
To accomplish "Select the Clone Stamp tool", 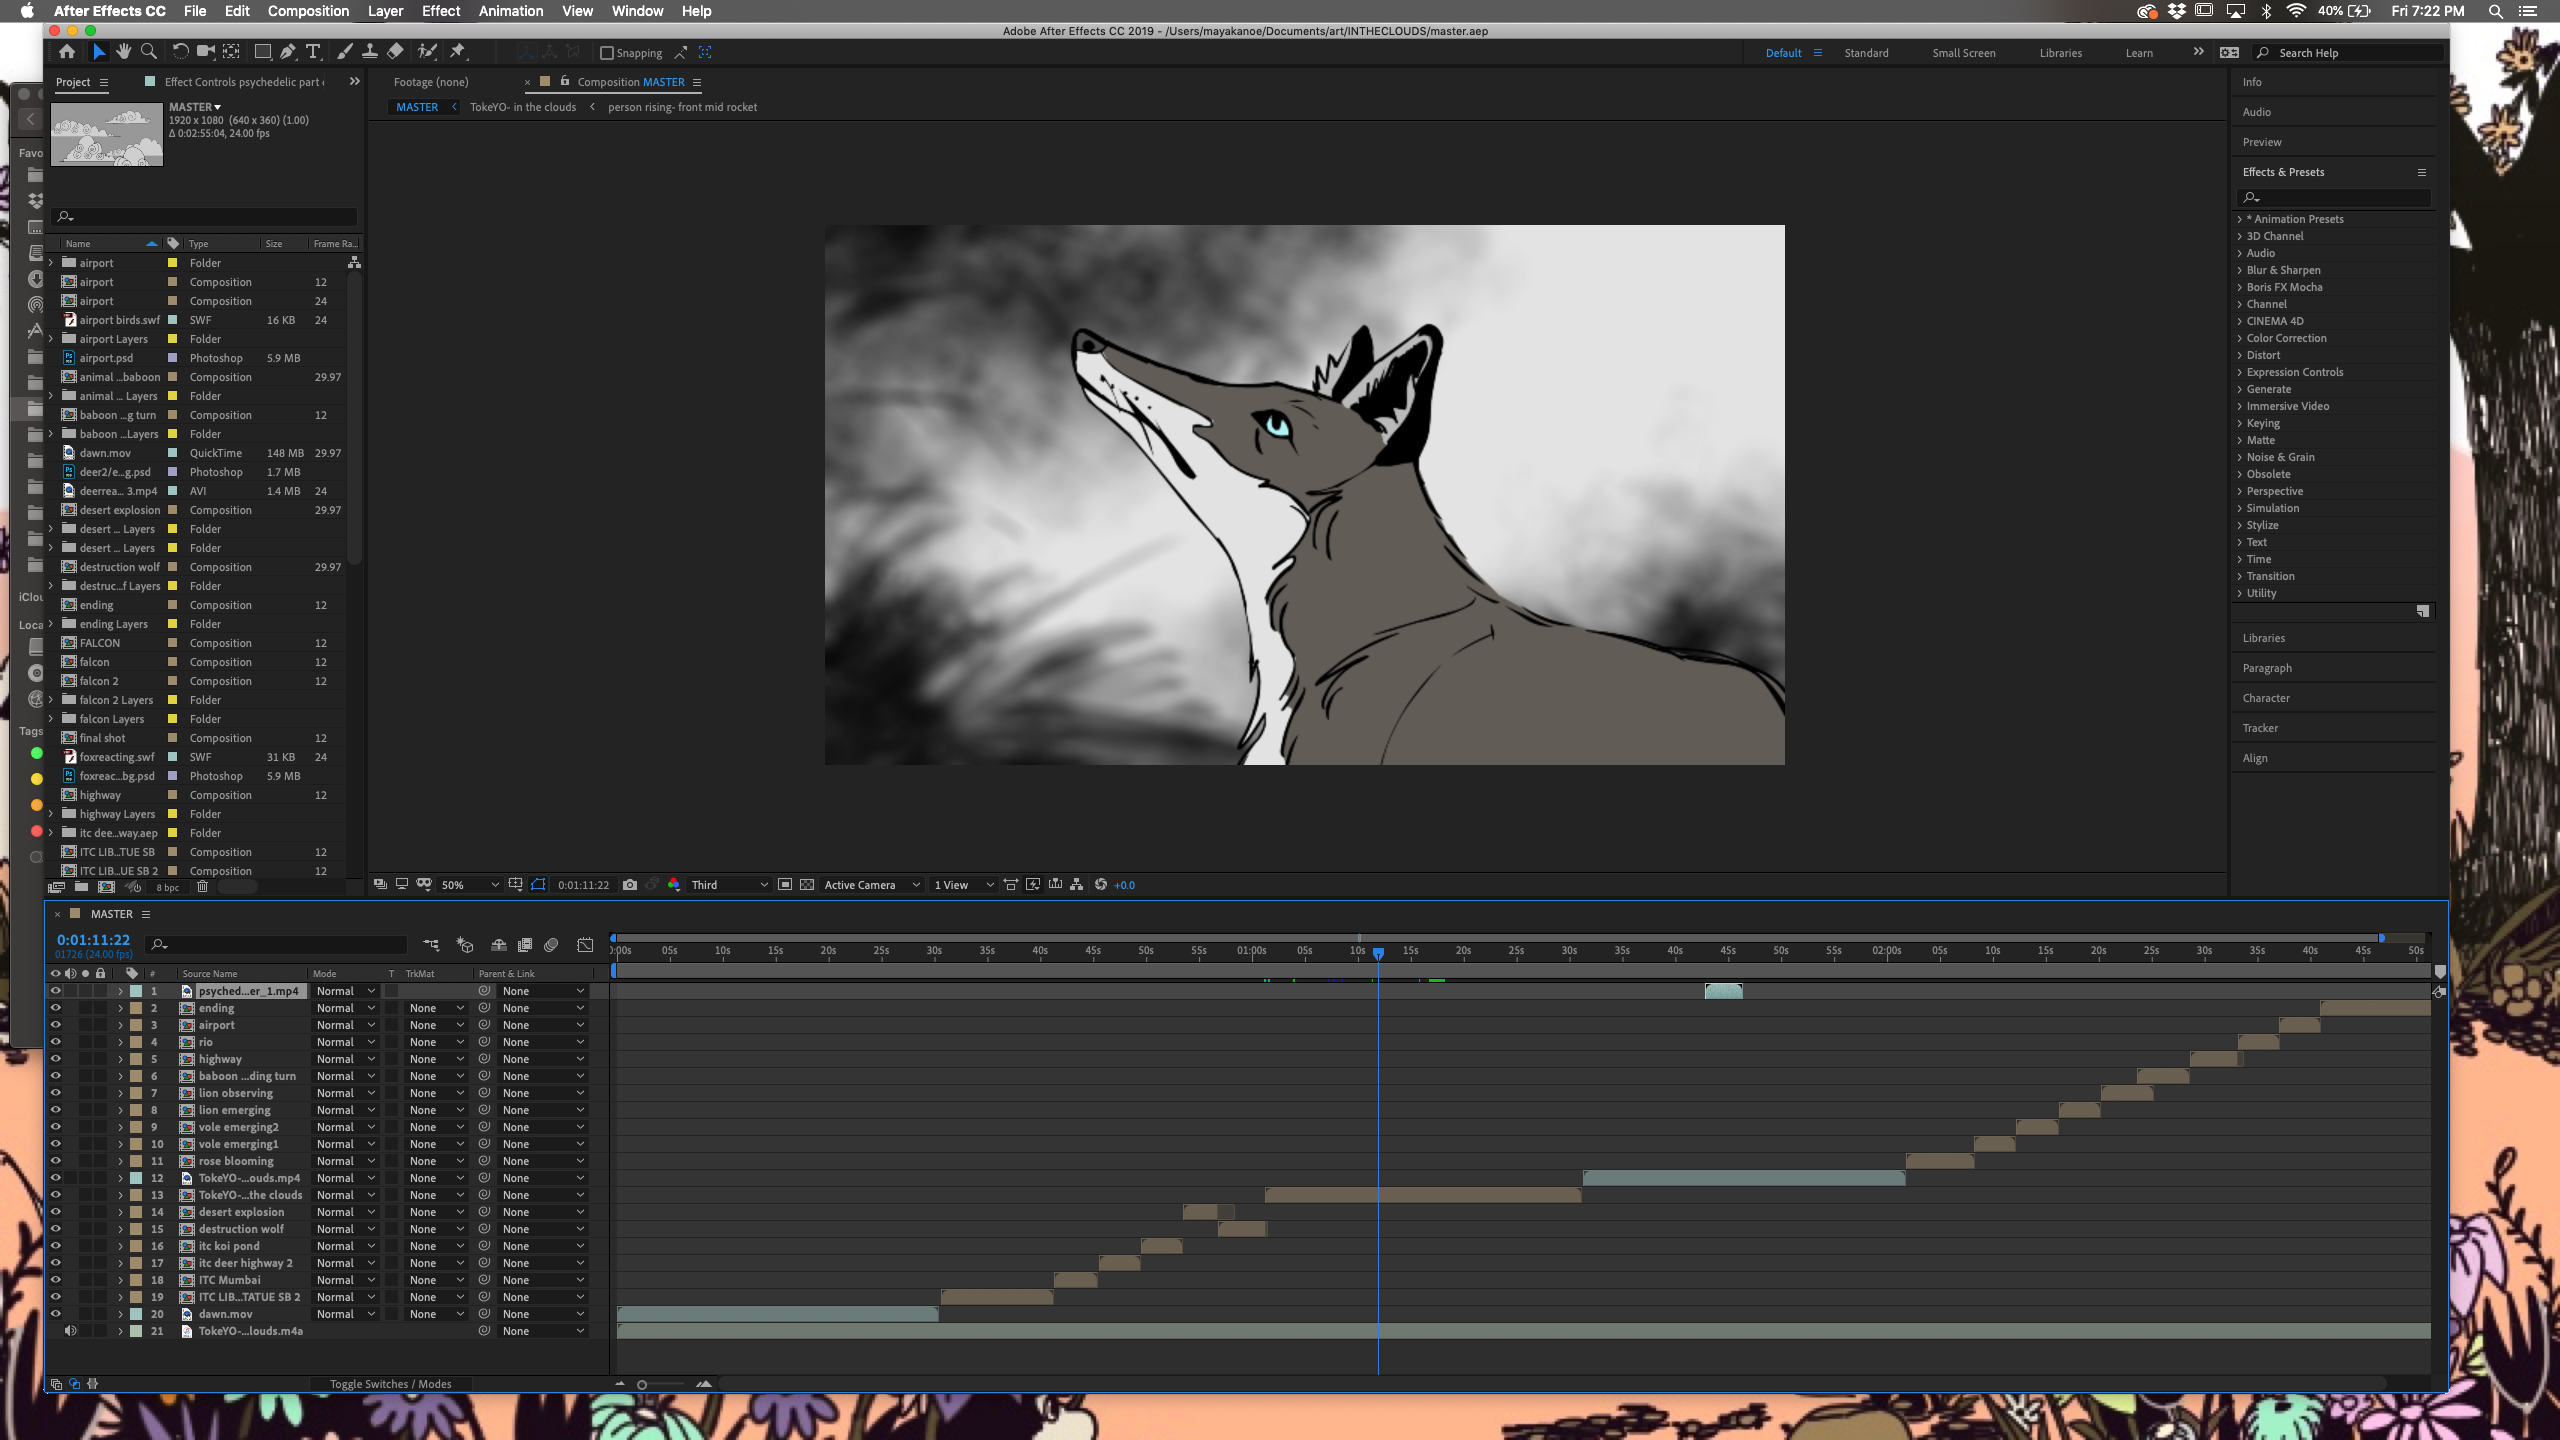I will coord(370,52).
